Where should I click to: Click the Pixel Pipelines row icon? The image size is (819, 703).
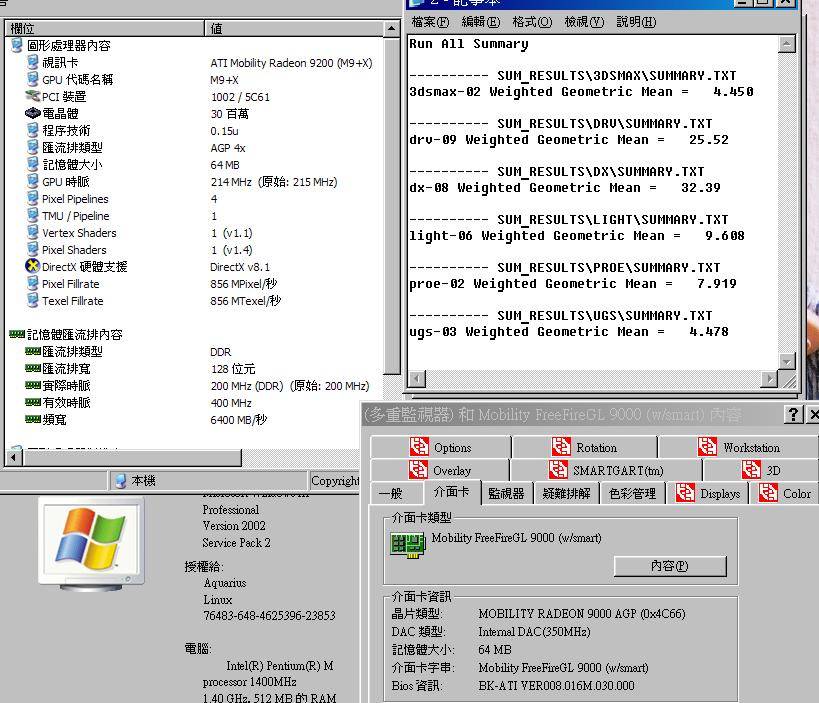pyautogui.click(x=33, y=198)
